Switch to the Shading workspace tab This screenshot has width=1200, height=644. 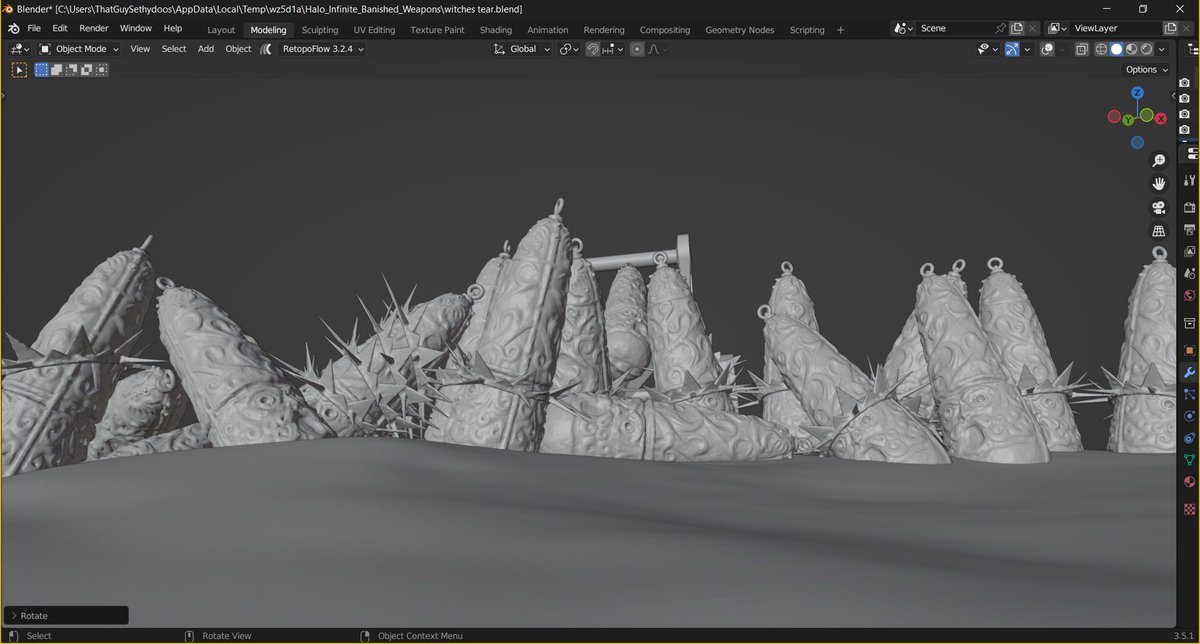click(x=496, y=30)
